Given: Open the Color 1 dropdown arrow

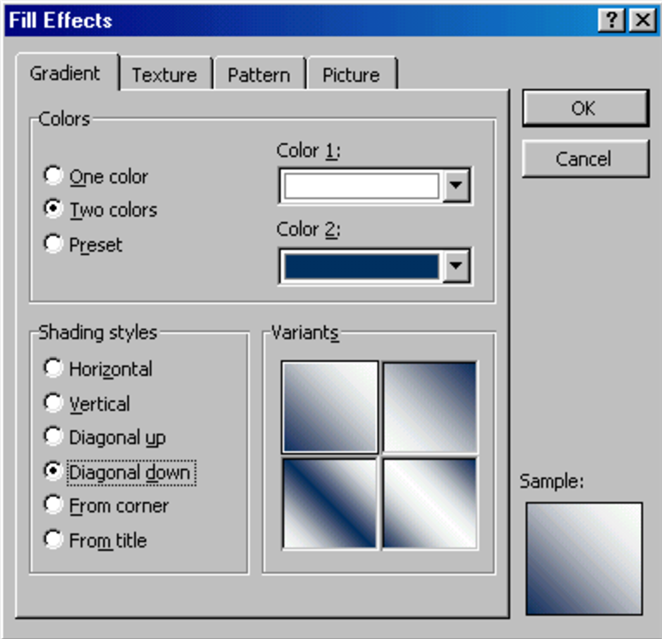Looking at the screenshot, I should tap(457, 186).
